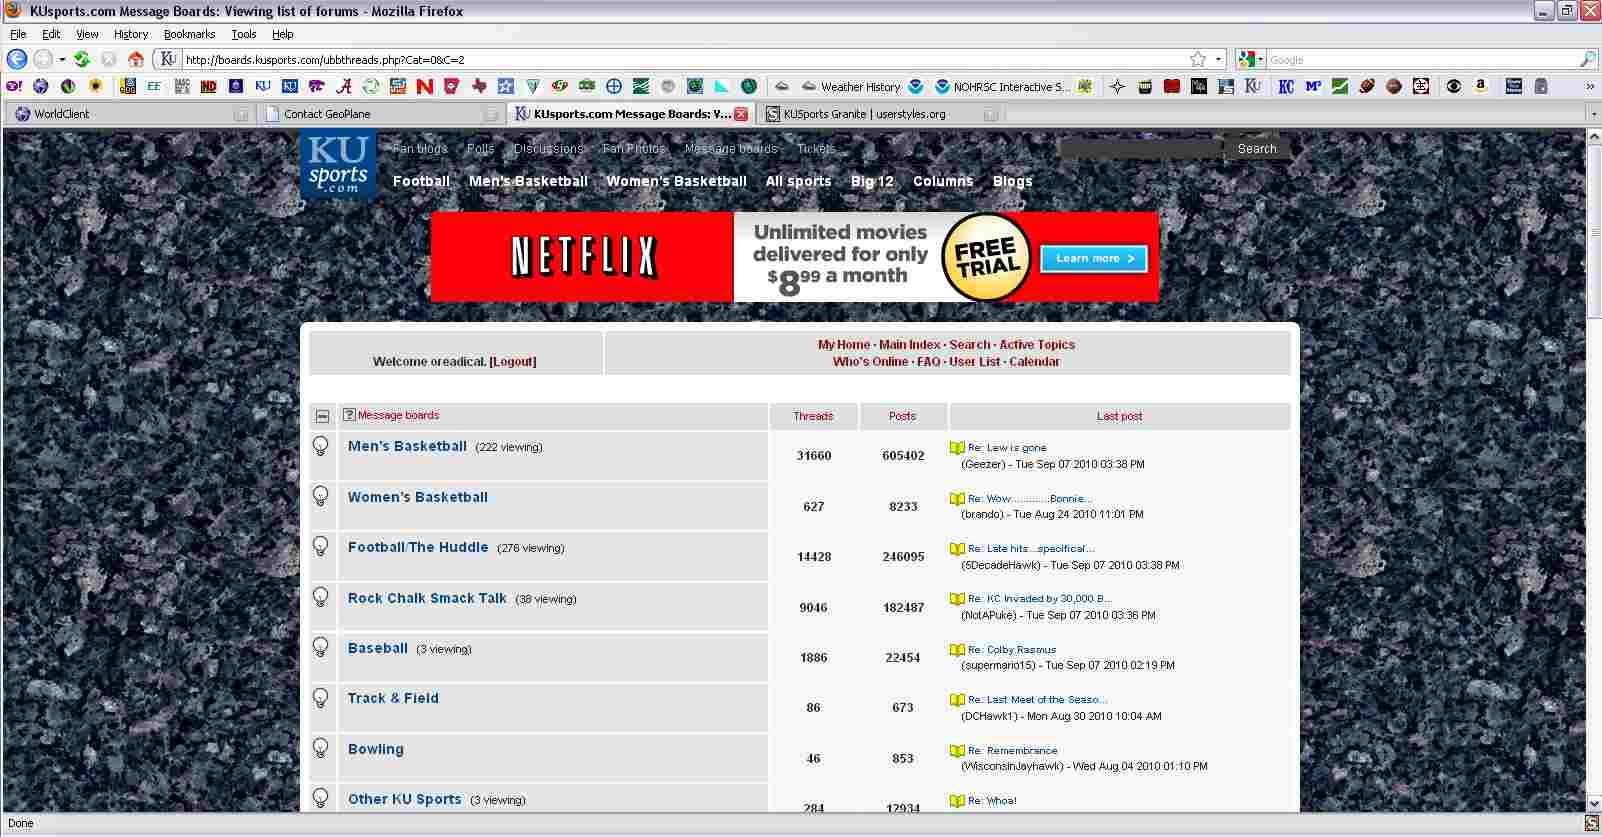This screenshot has width=1602, height=837.
Task: Click the lightbulb icon beside Baseball
Action: coord(321,647)
